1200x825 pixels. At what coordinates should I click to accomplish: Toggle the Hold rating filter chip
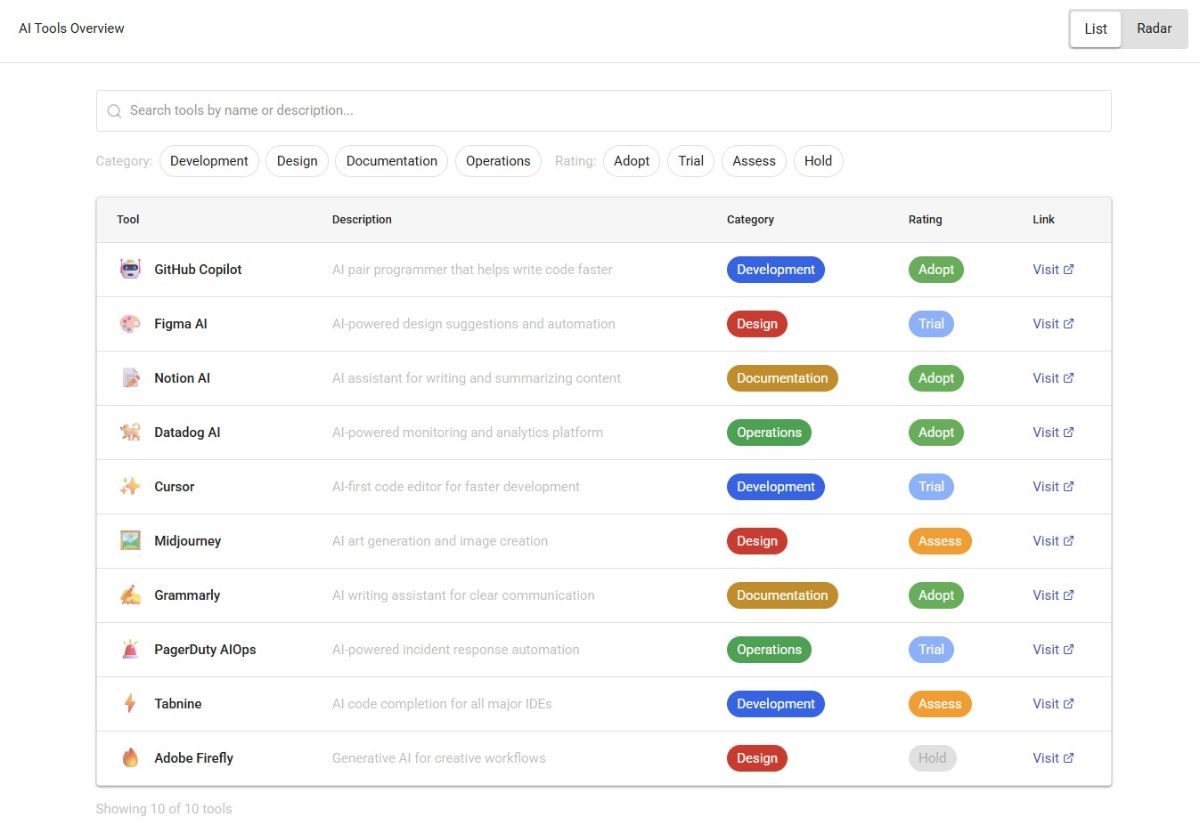[818, 160]
